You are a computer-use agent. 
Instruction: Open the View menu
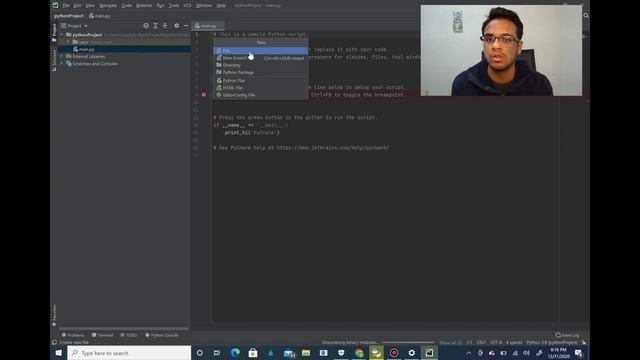90,6
